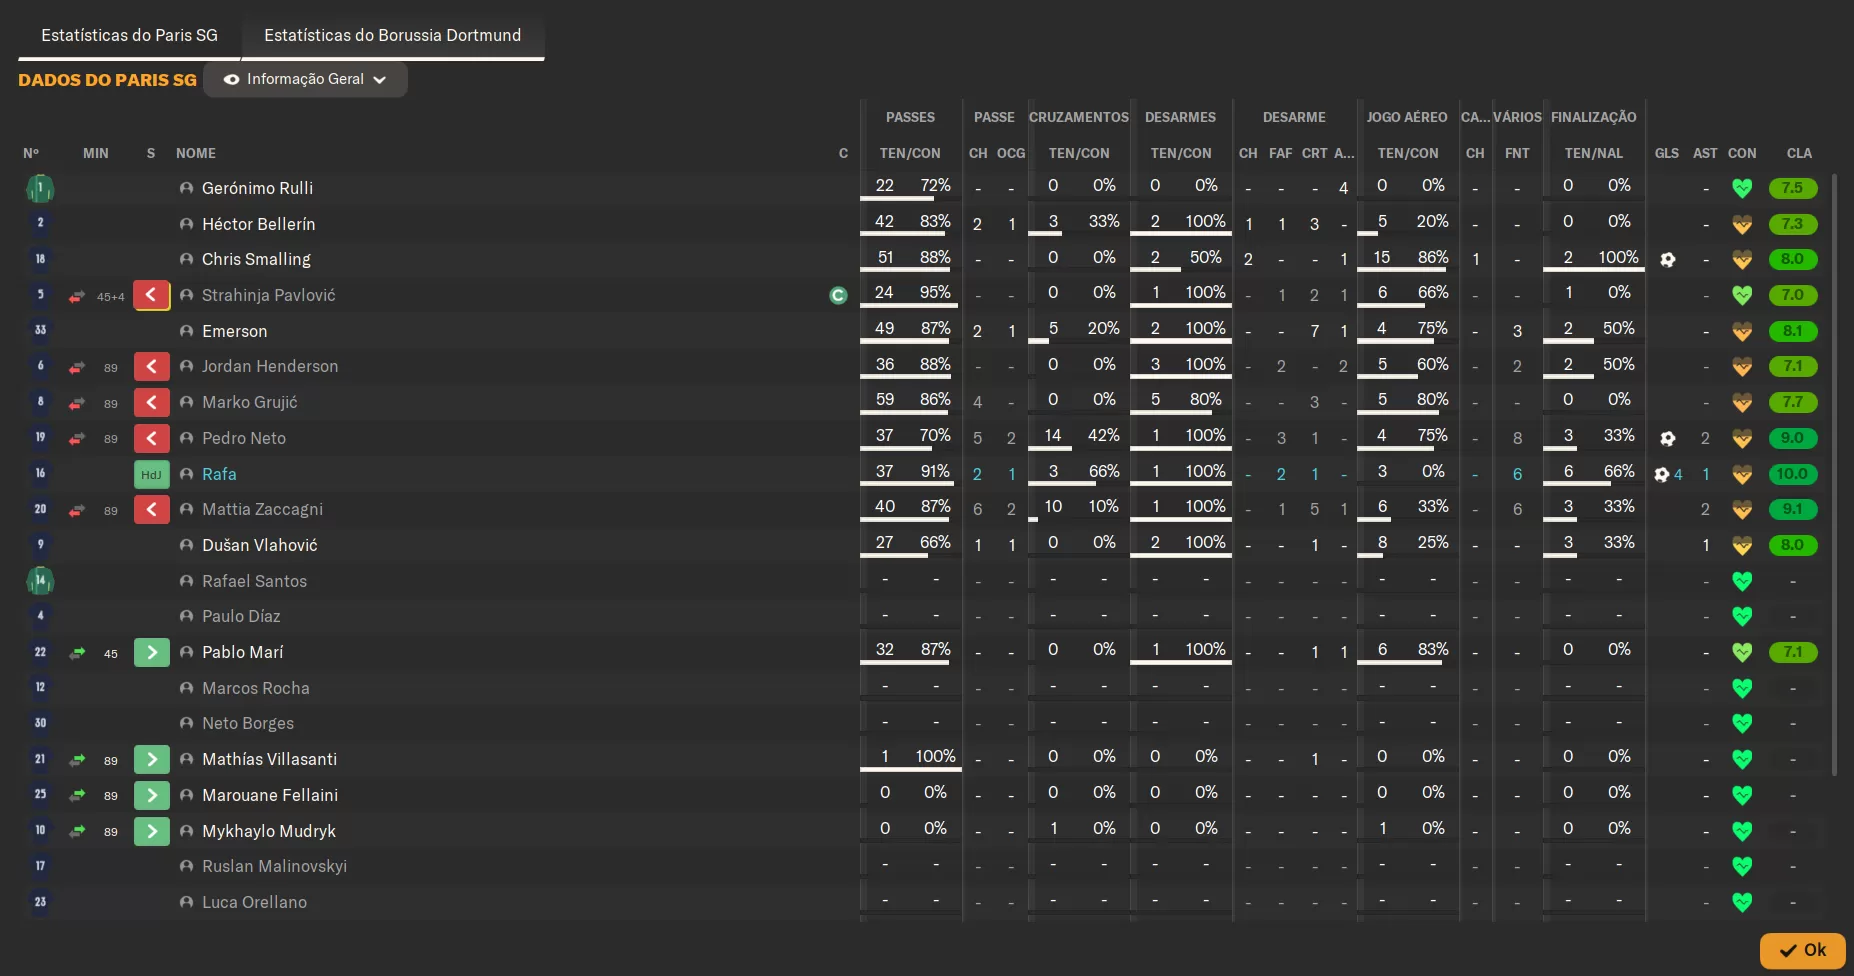Click green swap arrows for Pablo Marí
The height and width of the screenshot is (976, 1854).
coord(77,652)
